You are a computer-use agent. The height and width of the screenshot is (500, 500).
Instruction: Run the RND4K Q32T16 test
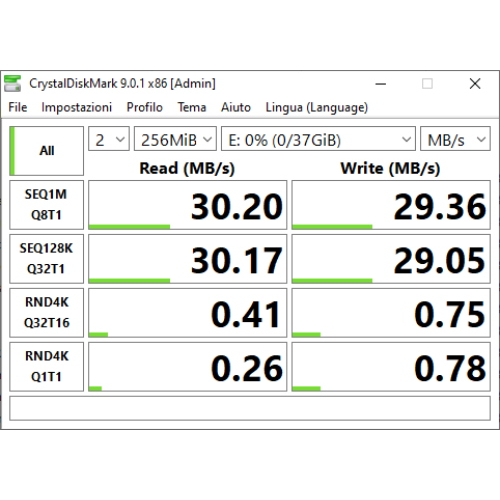[x=46, y=313]
